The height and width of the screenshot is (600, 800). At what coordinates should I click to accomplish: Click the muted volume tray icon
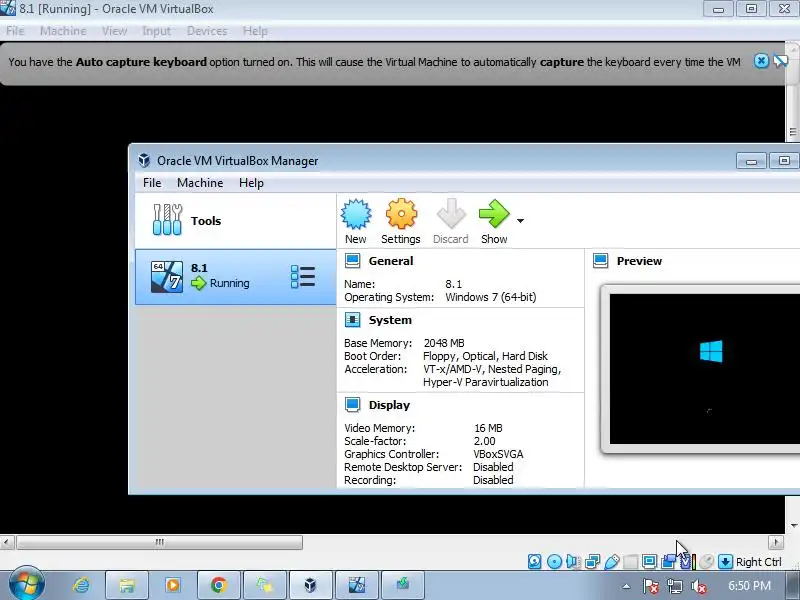(698, 587)
